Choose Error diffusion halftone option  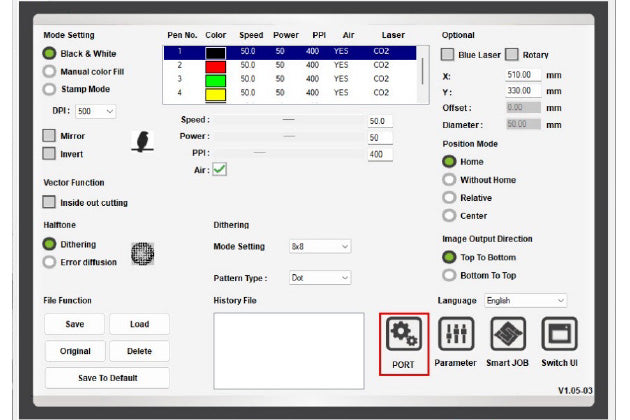point(49,262)
